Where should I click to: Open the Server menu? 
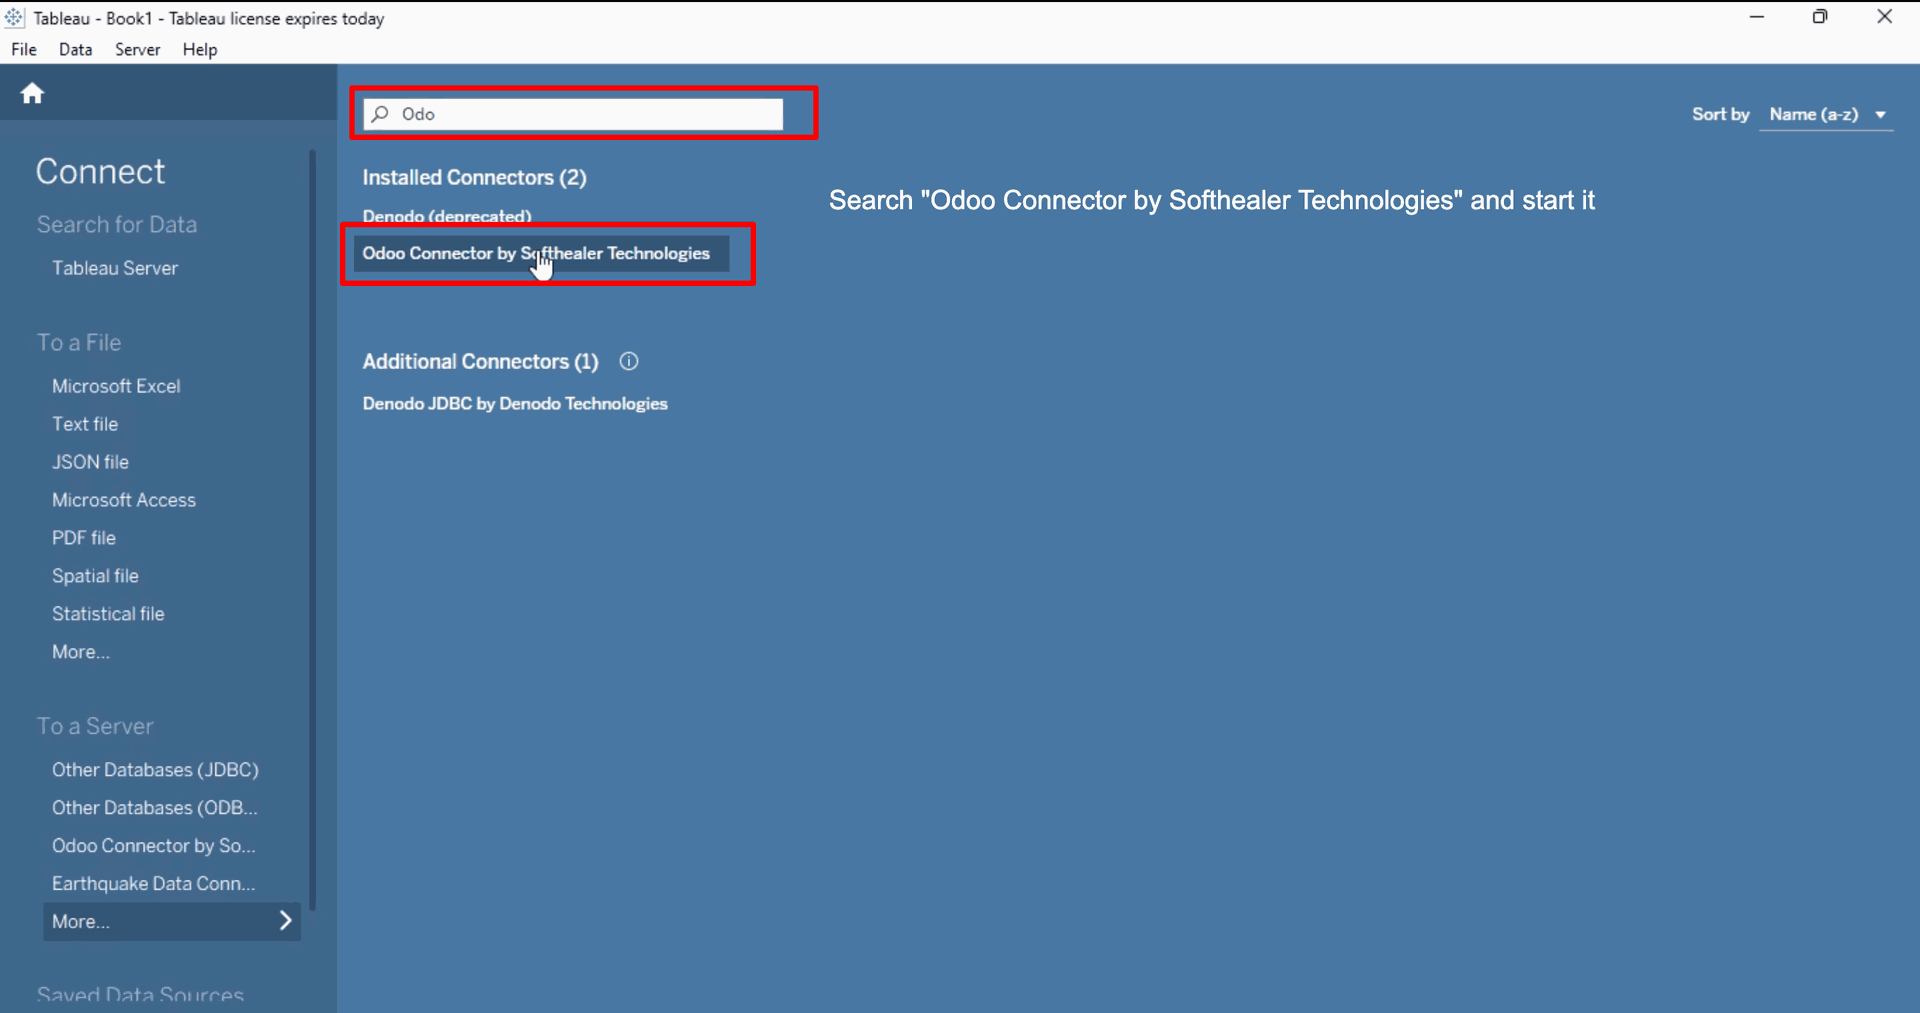[x=137, y=50]
